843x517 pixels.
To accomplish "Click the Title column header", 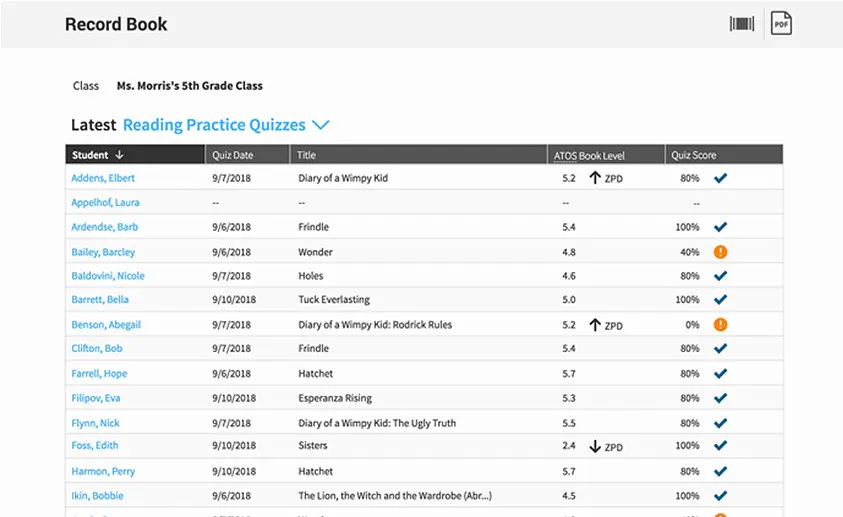I will 307,155.
